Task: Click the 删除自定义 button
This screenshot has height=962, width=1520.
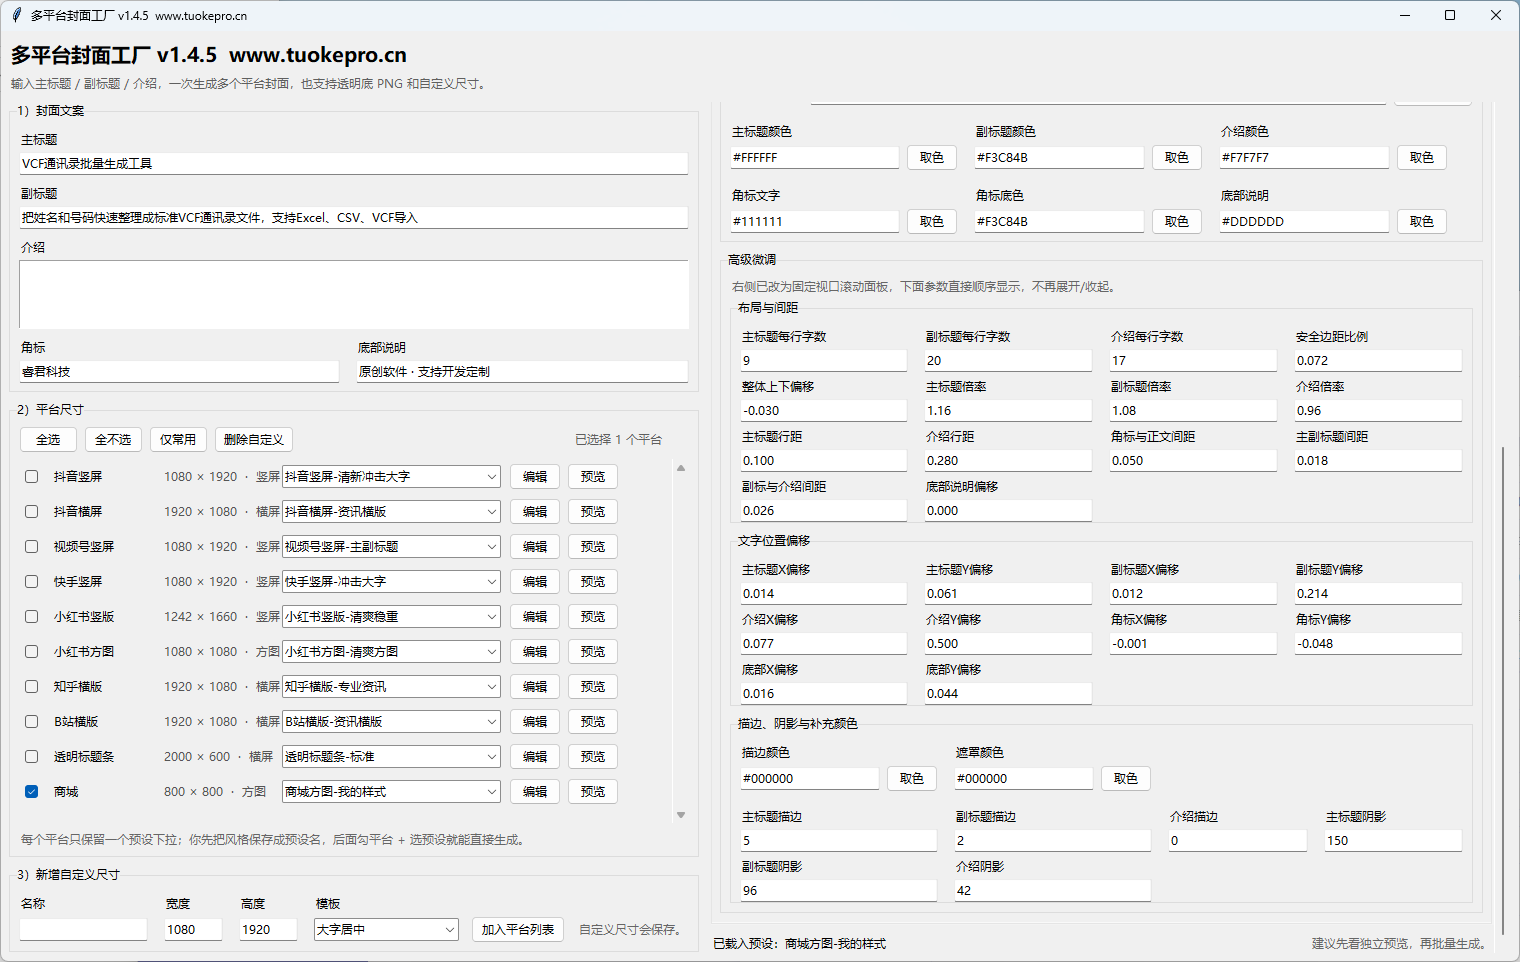Action: (253, 440)
